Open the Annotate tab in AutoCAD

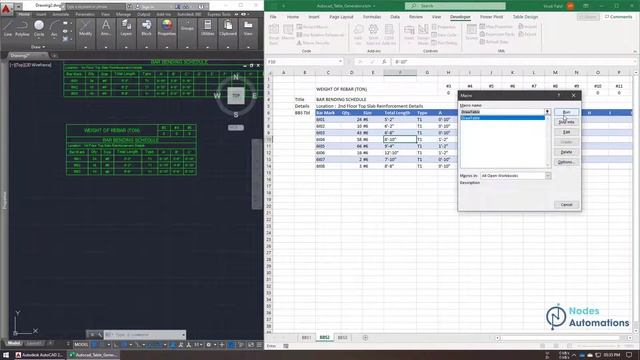click(60, 14)
